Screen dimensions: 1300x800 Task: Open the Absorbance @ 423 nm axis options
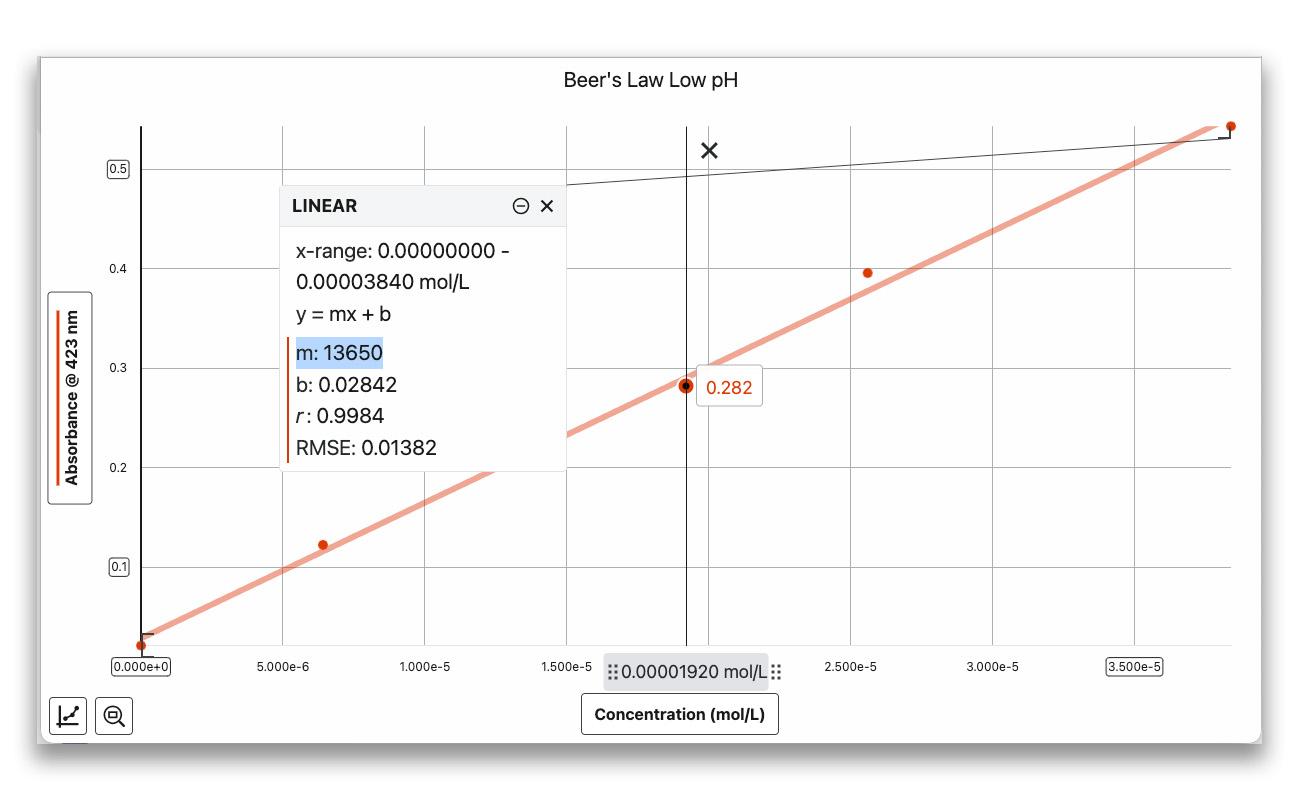coord(70,398)
